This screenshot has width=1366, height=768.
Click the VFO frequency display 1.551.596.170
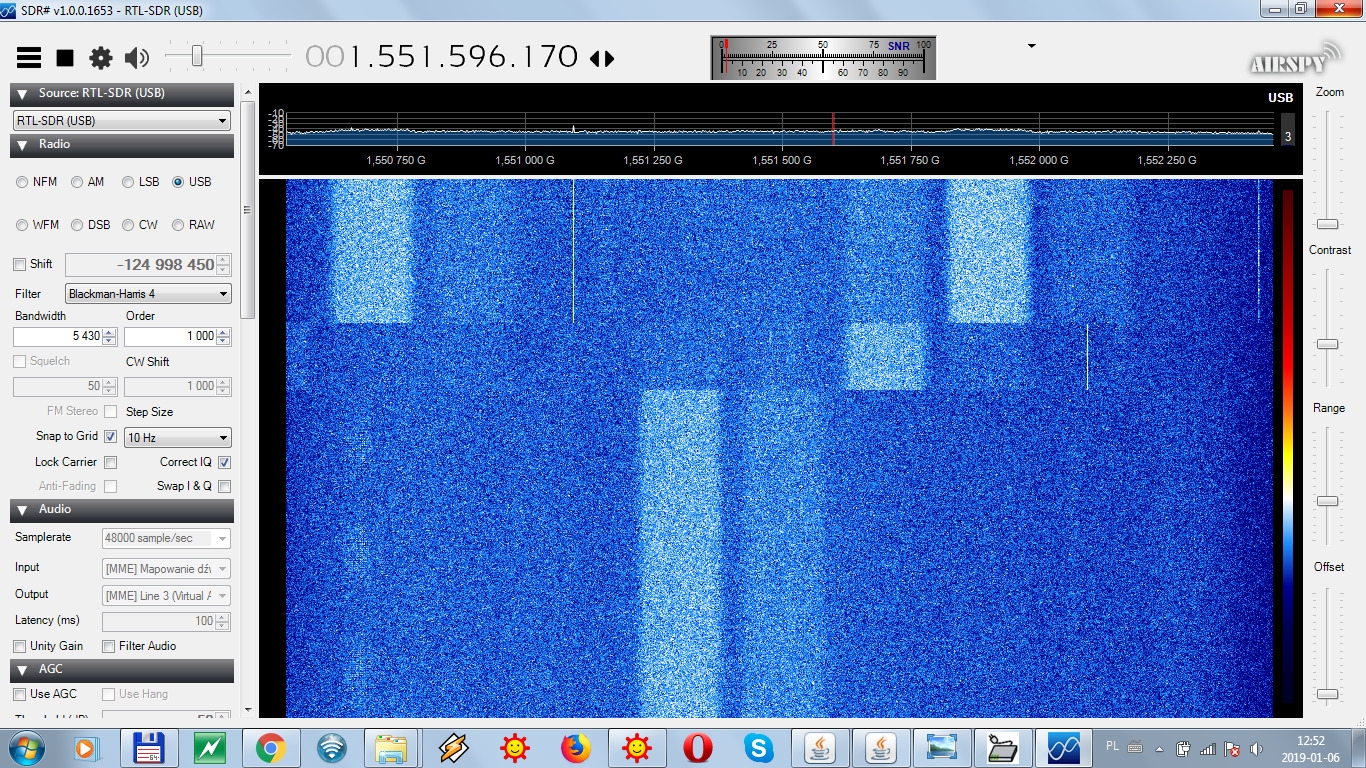pos(441,57)
